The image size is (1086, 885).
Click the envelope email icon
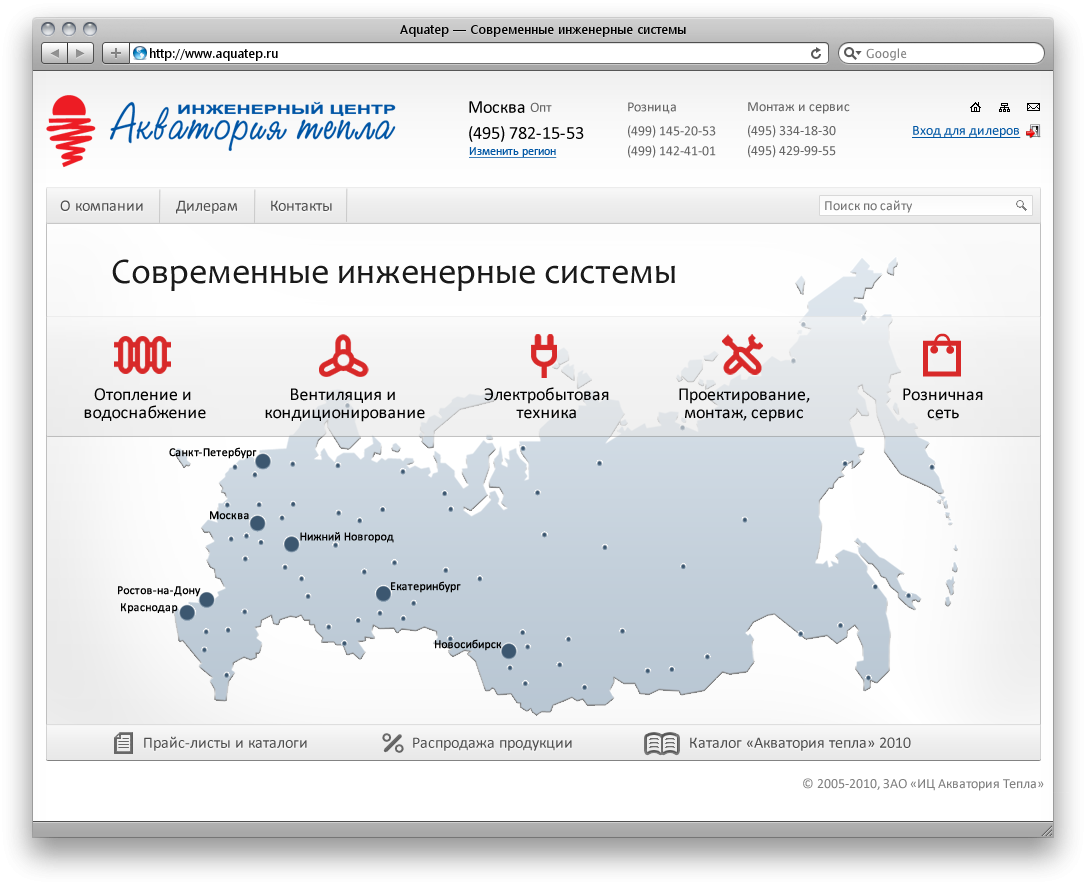tap(1033, 106)
